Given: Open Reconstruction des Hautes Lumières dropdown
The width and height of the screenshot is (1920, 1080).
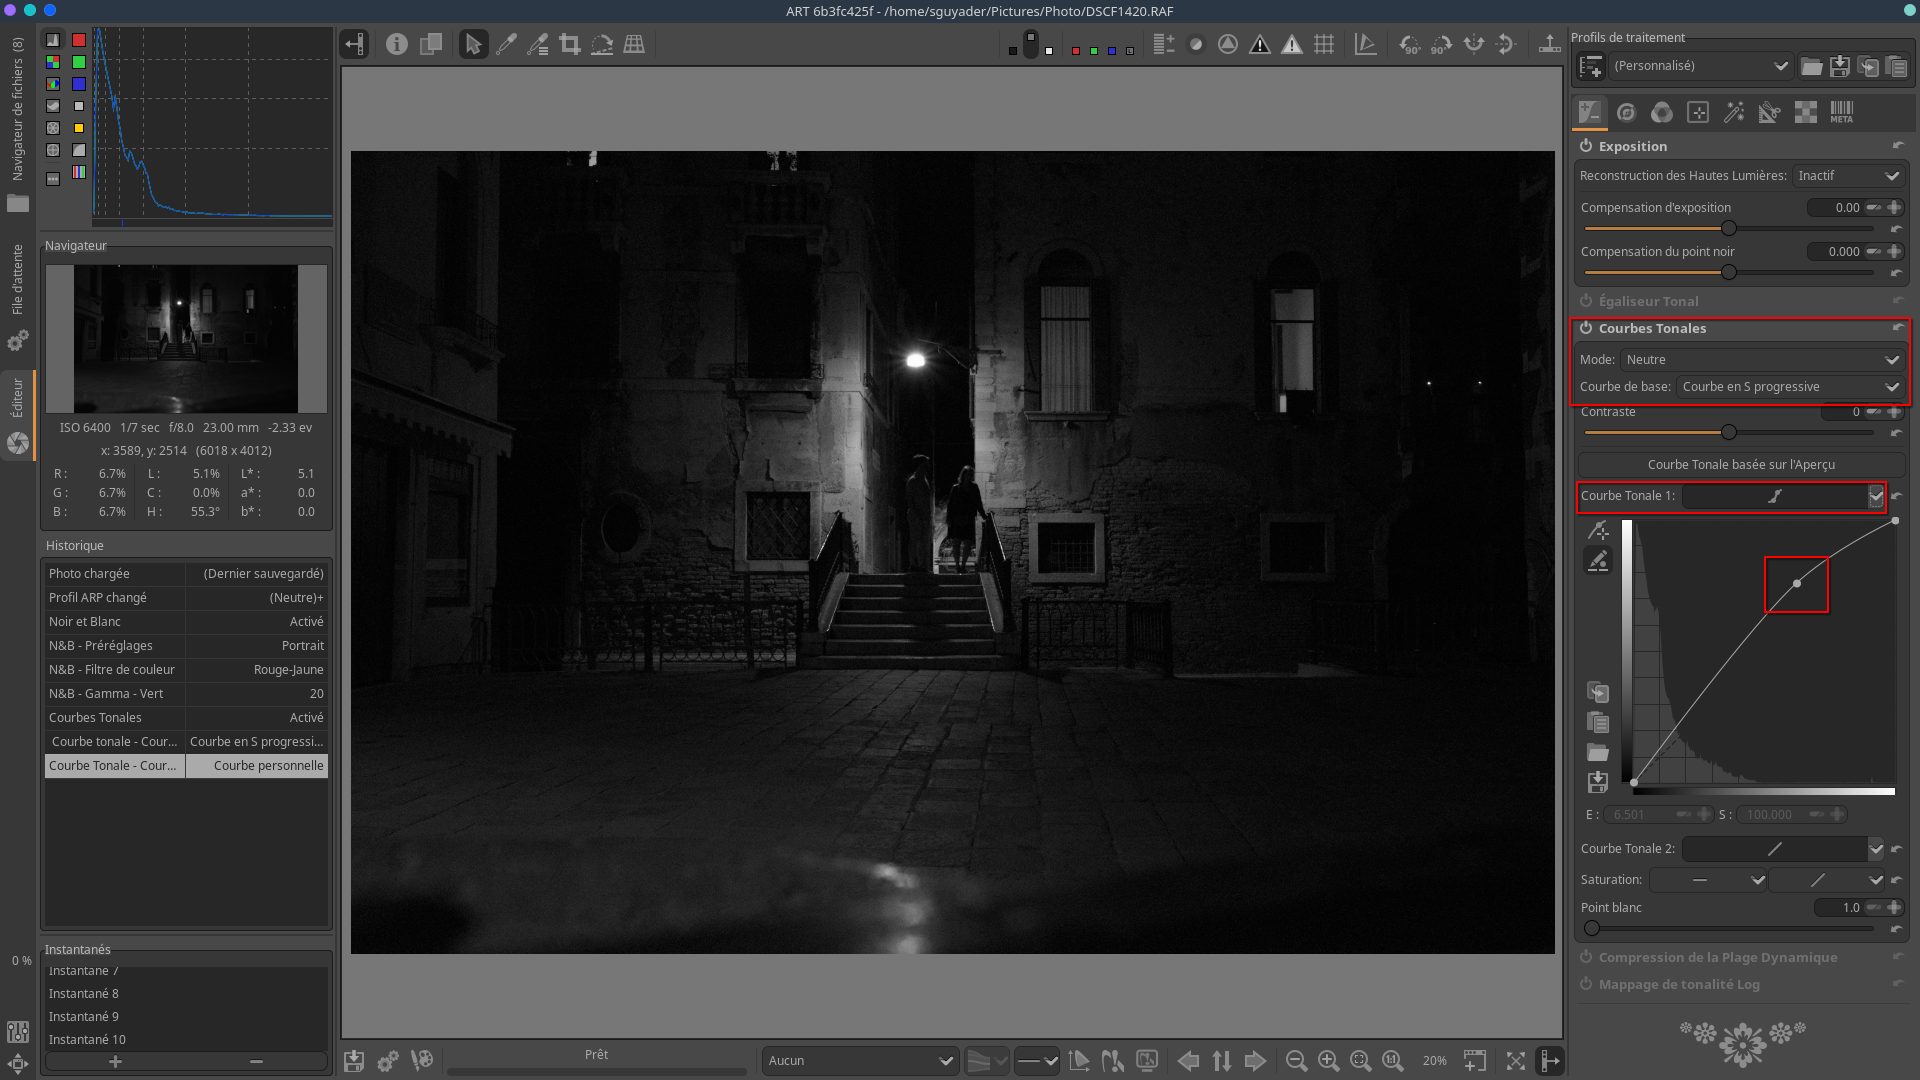Looking at the screenshot, I should click(1848, 176).
